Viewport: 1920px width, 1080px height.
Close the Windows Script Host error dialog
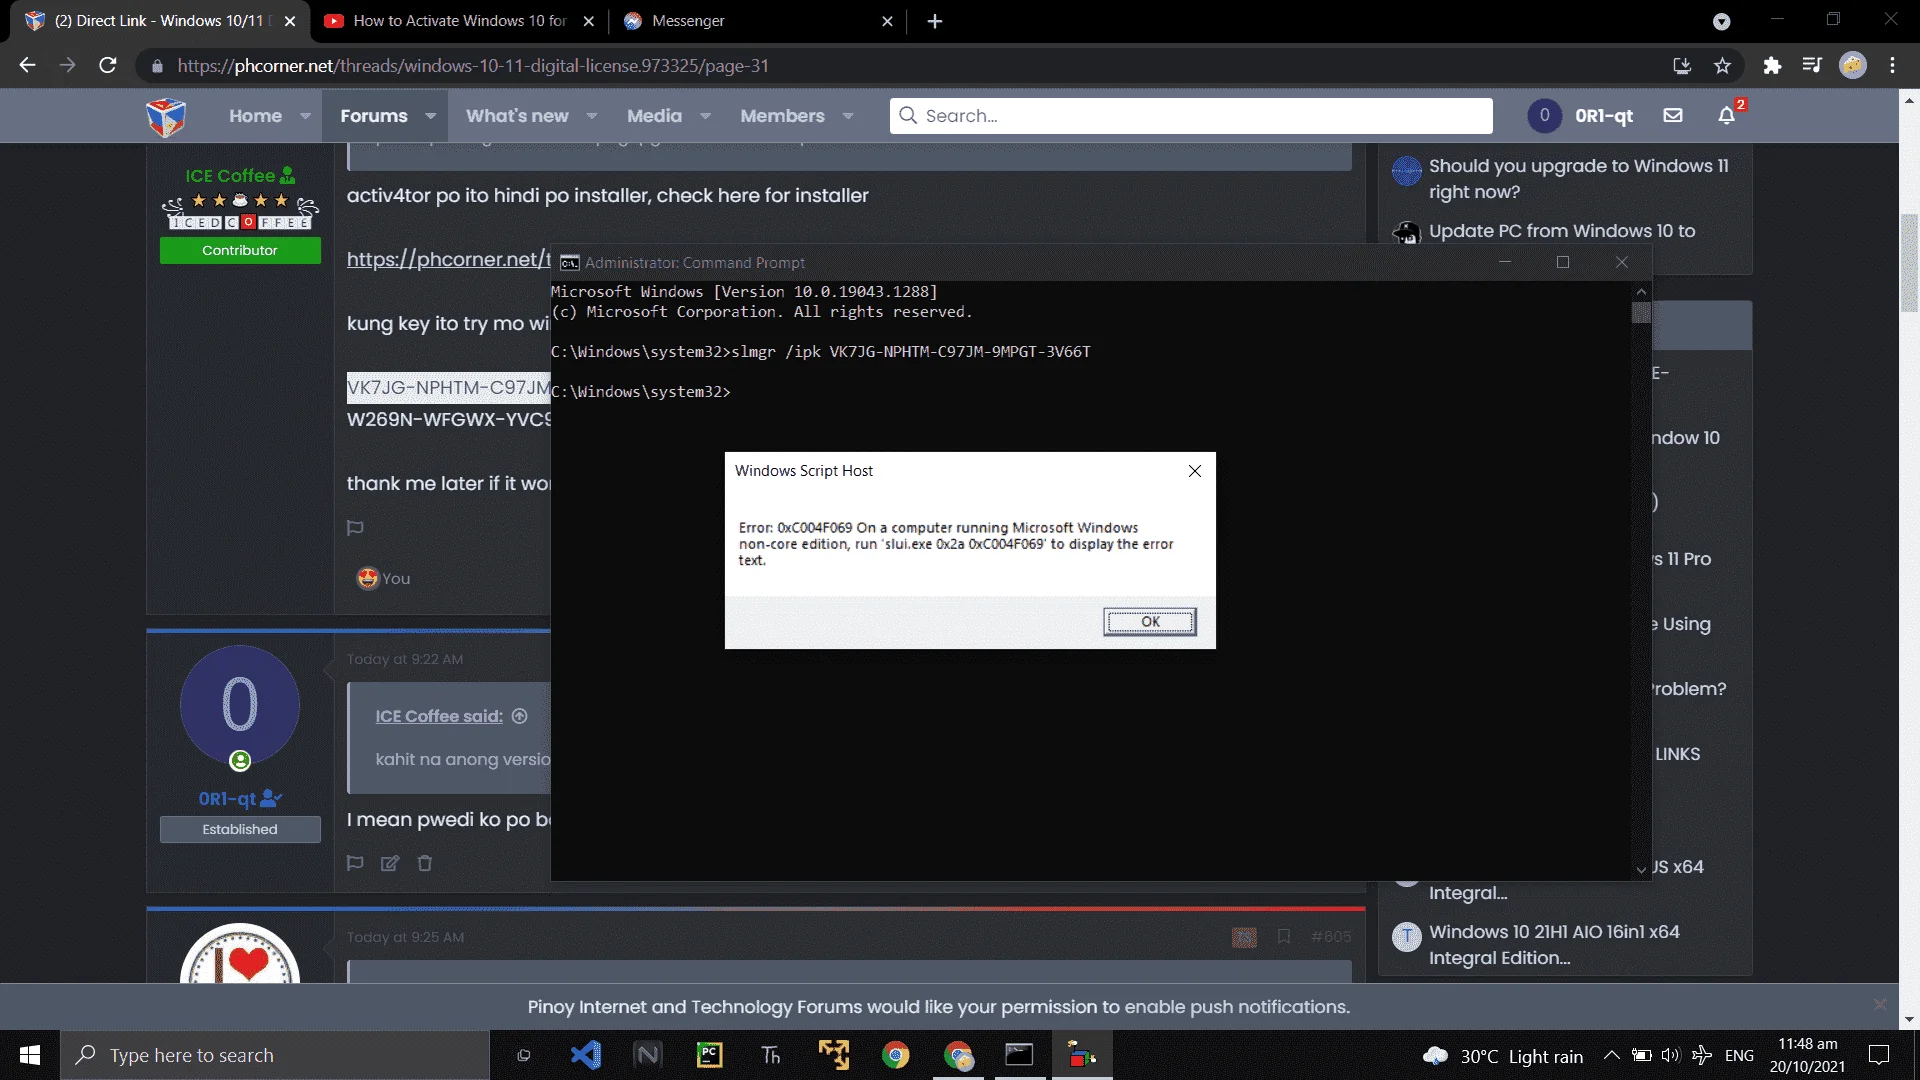point(1194,471)
